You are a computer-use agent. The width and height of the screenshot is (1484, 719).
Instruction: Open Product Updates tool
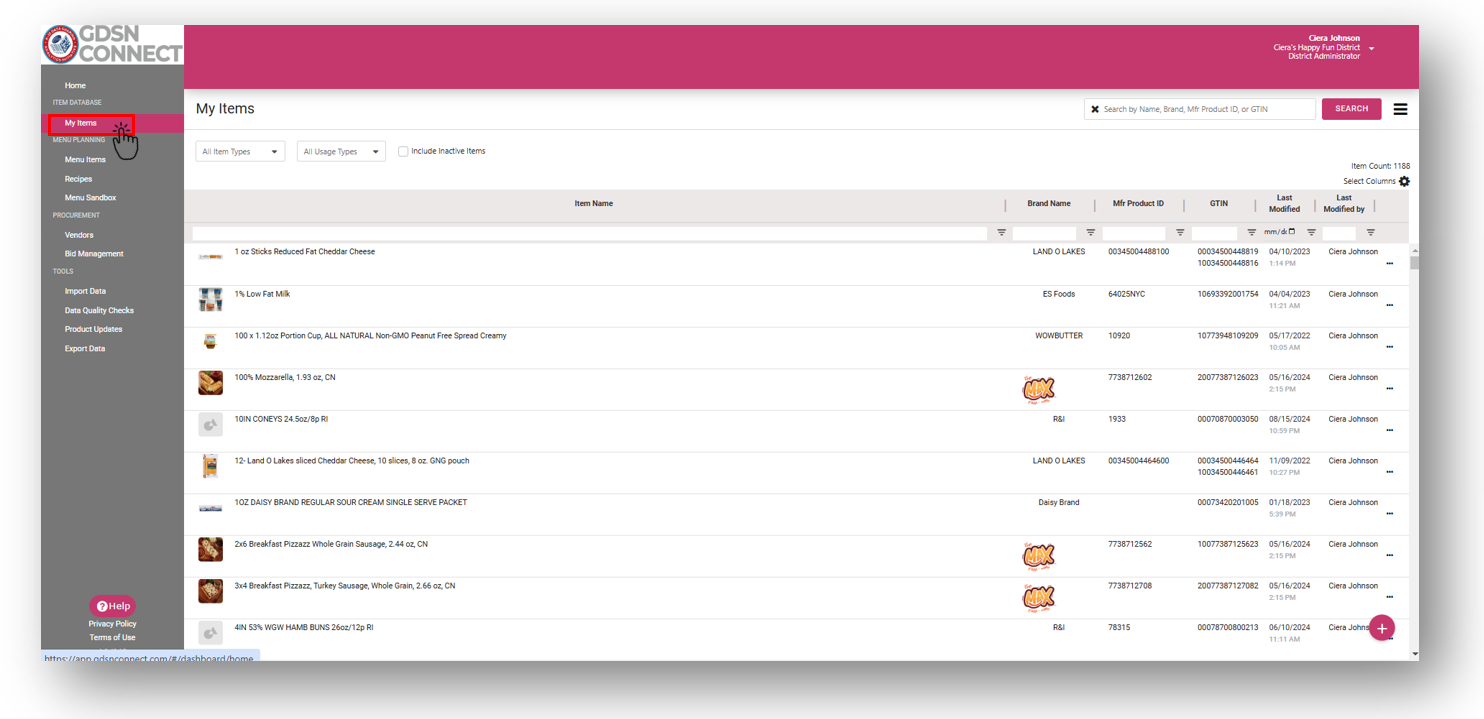coord(93,329)
